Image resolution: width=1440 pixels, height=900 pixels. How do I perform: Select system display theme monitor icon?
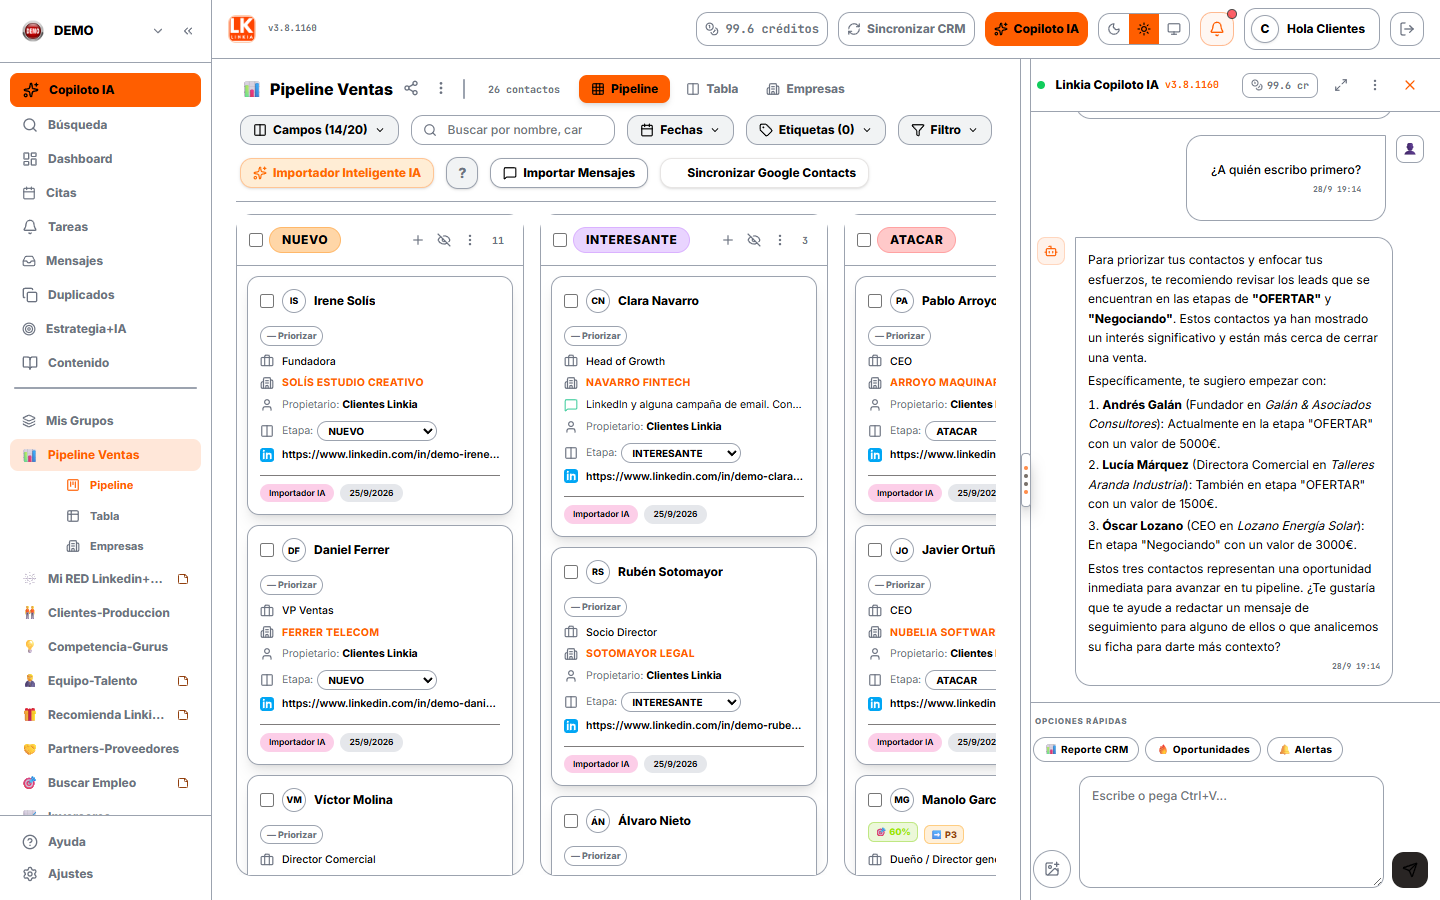(x=1174, y=29)
